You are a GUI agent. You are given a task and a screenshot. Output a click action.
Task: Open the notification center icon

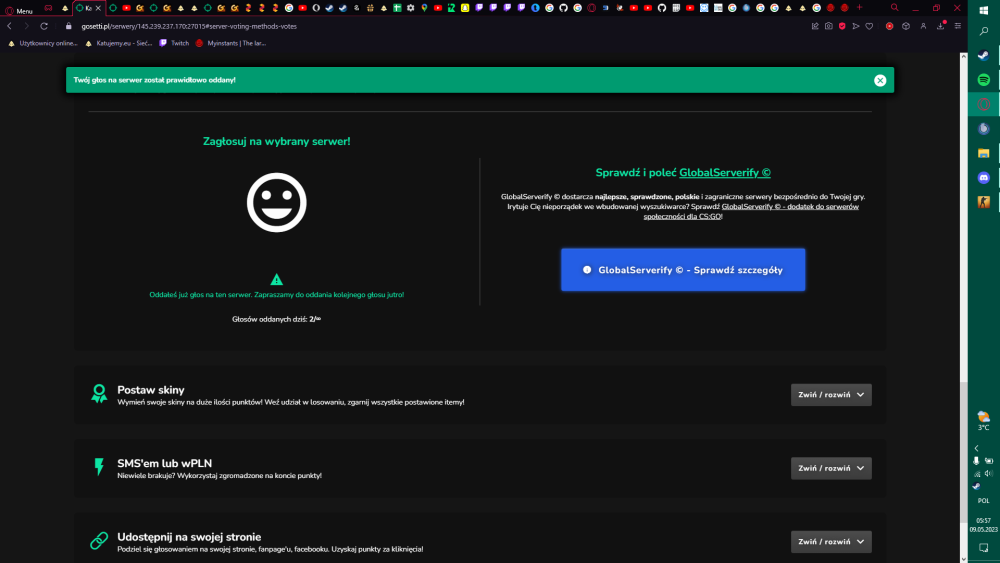(983, 548)
